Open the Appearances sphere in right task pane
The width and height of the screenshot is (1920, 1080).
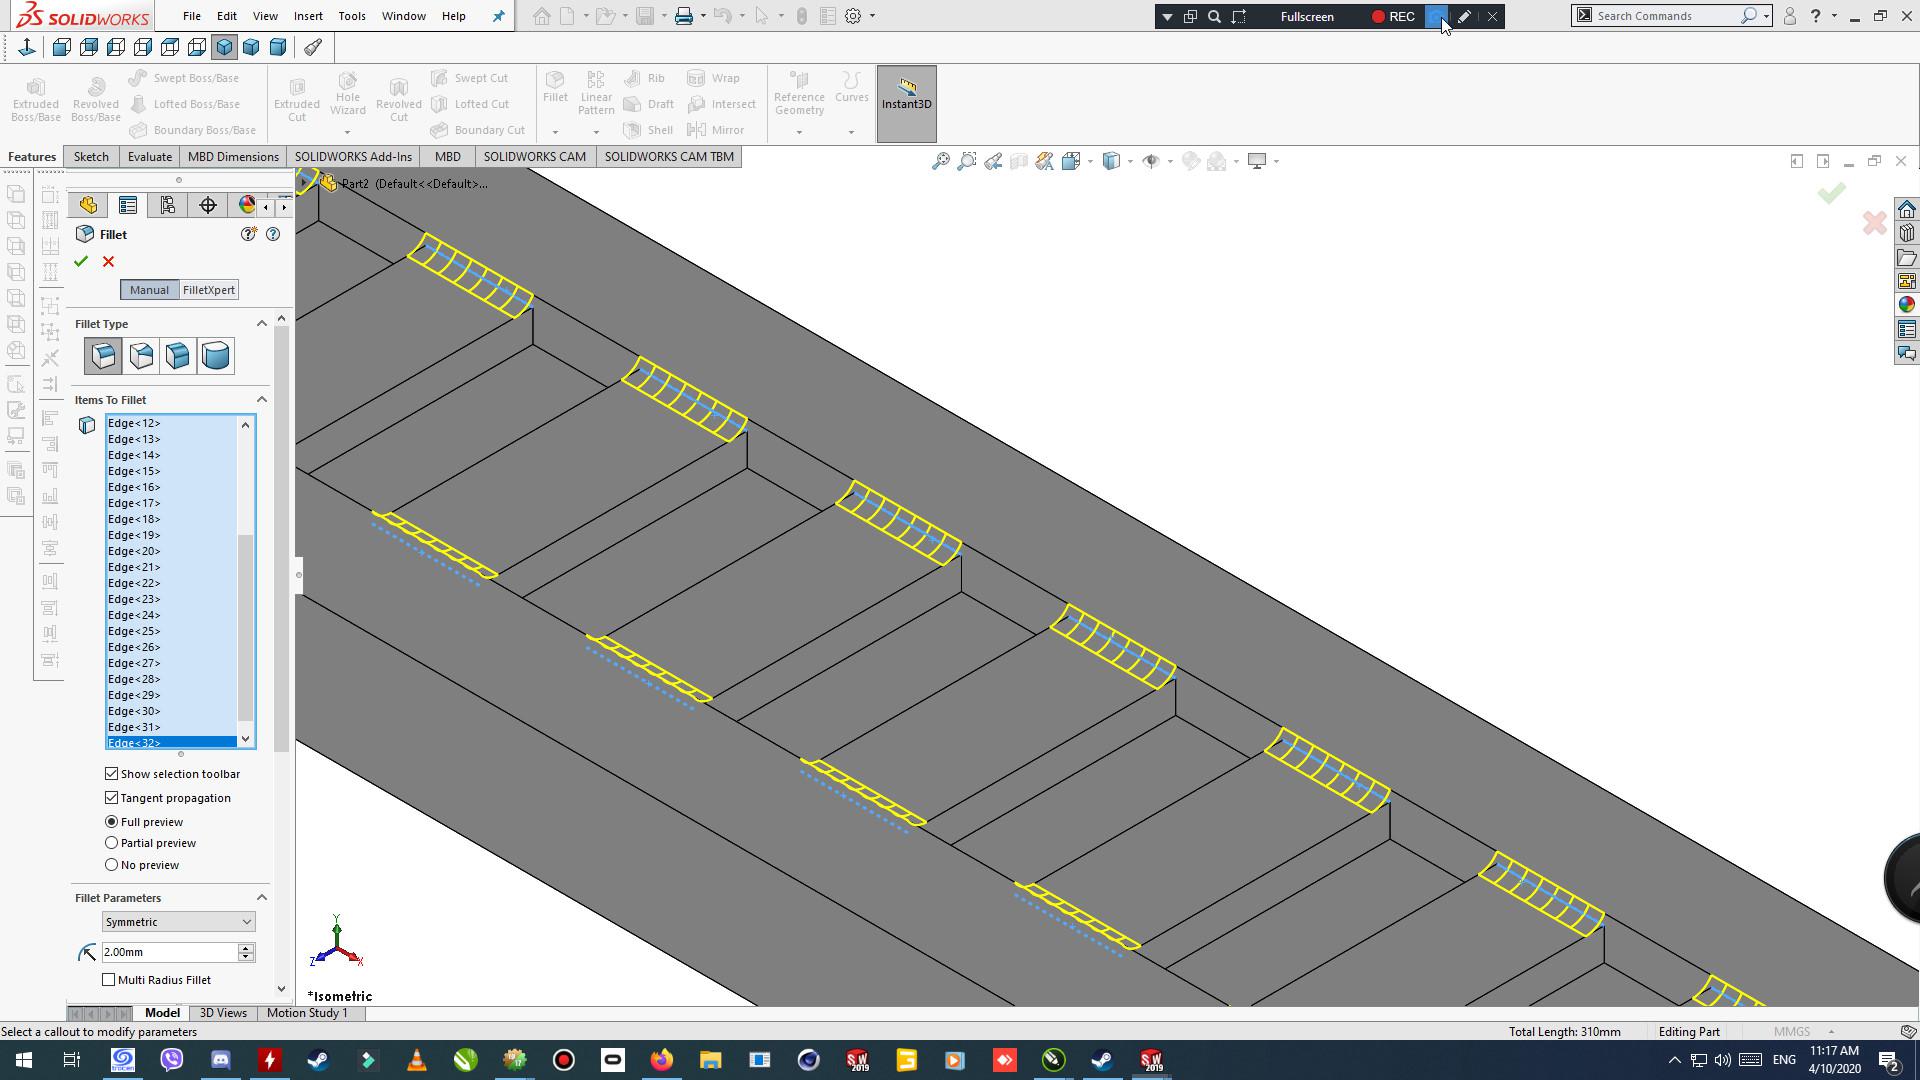point(1906,305)
